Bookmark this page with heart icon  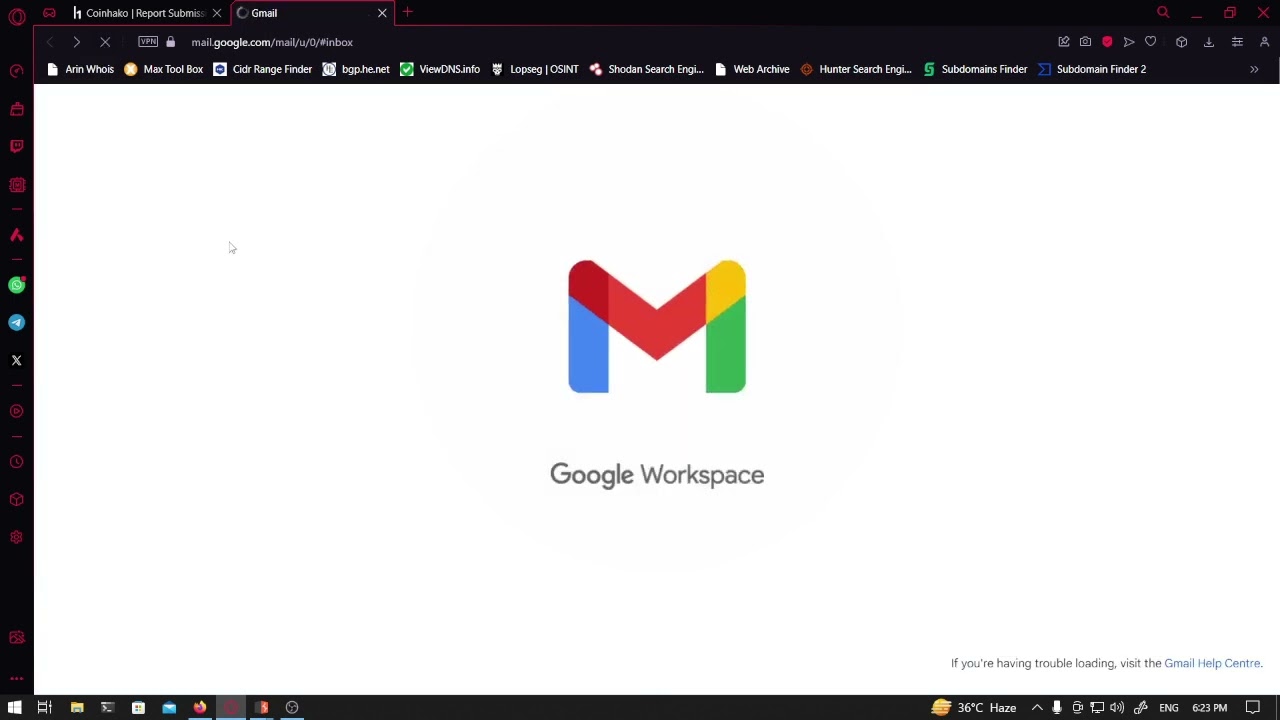point(1151,42)
